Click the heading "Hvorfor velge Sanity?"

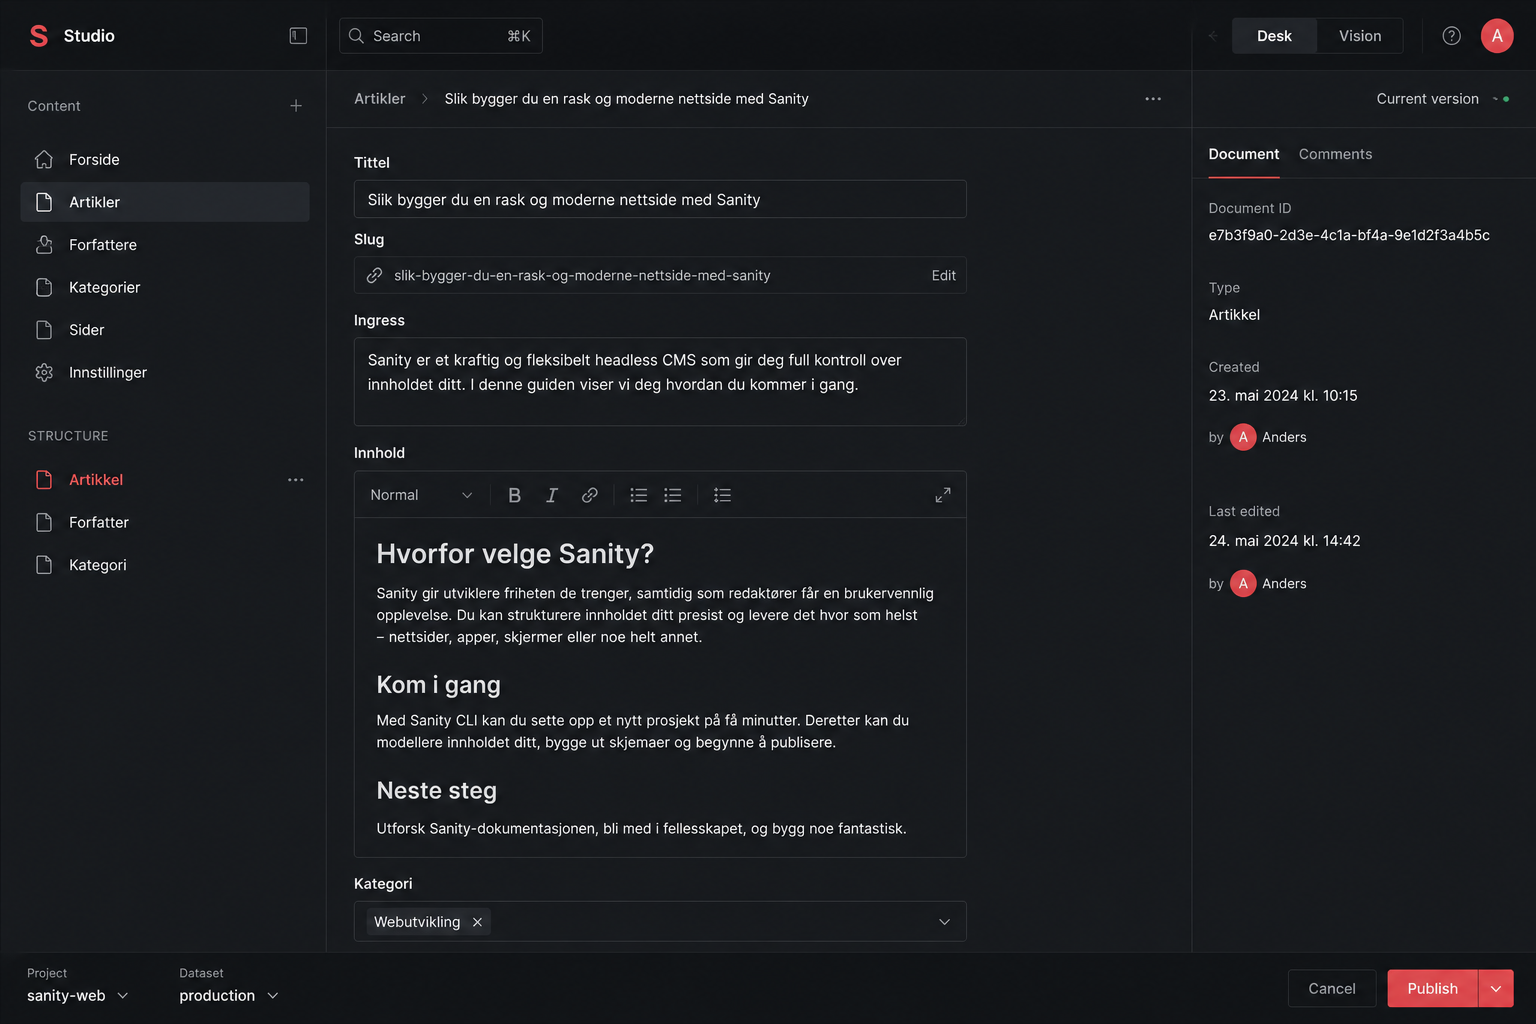point(515,554)
